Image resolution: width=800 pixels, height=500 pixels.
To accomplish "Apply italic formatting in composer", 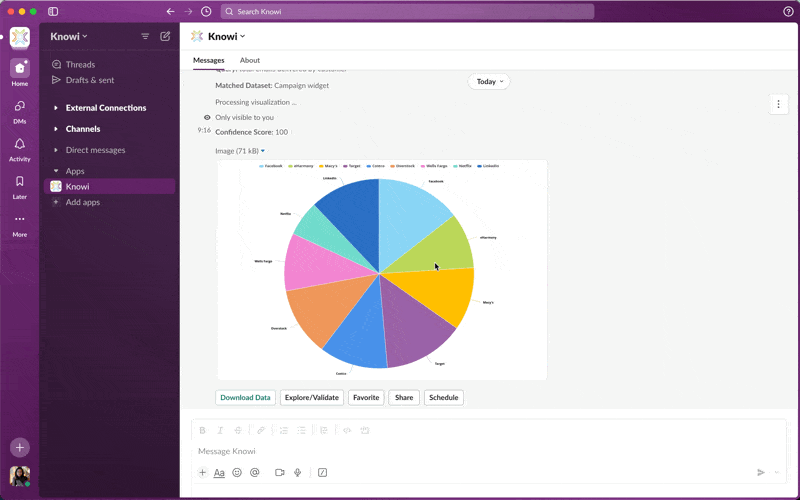I will pyautogui.click(x=220, y=430).
